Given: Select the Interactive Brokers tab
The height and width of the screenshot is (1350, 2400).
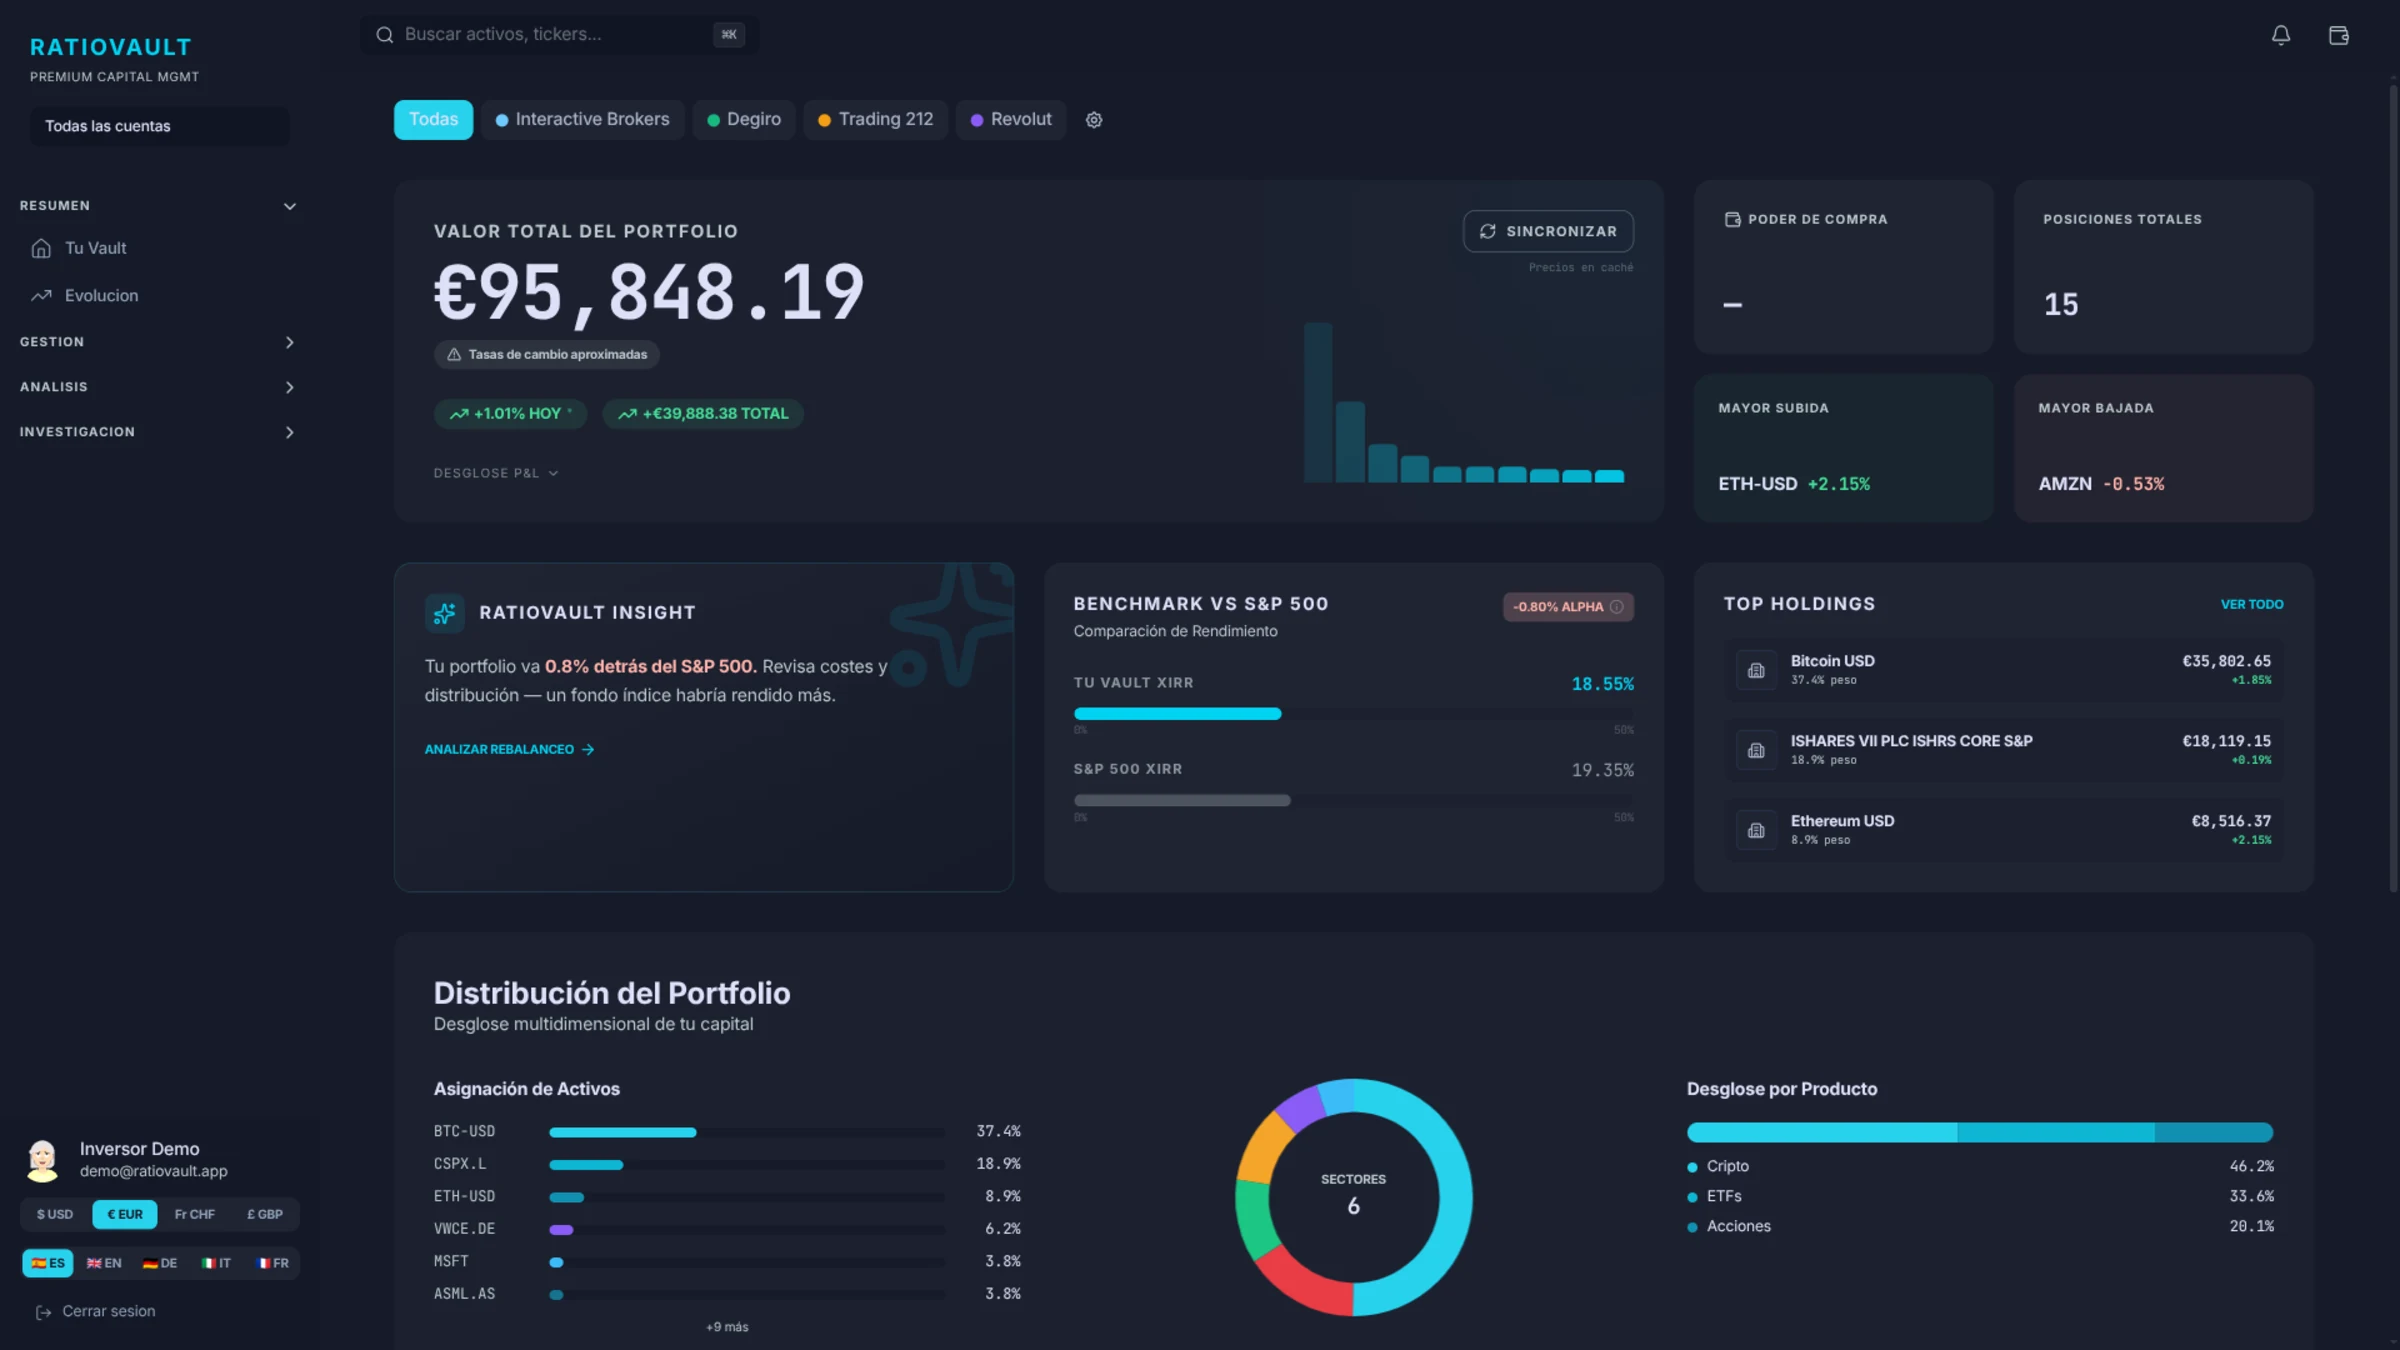Looking at the screenshot, I should pyautogui.click(x=582, y=120).
